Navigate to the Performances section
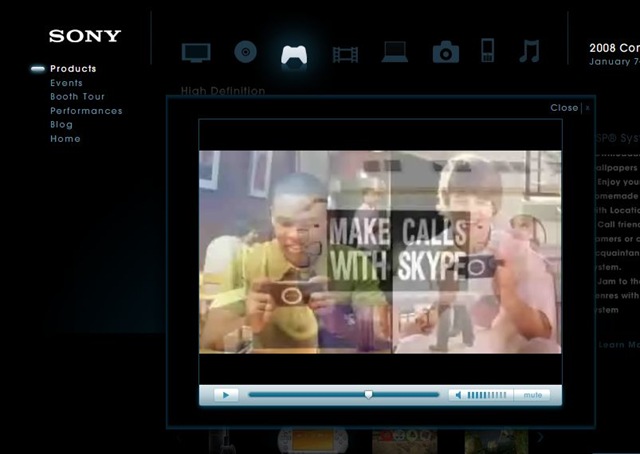The image size is (640, 454). (x=86, y=111)
